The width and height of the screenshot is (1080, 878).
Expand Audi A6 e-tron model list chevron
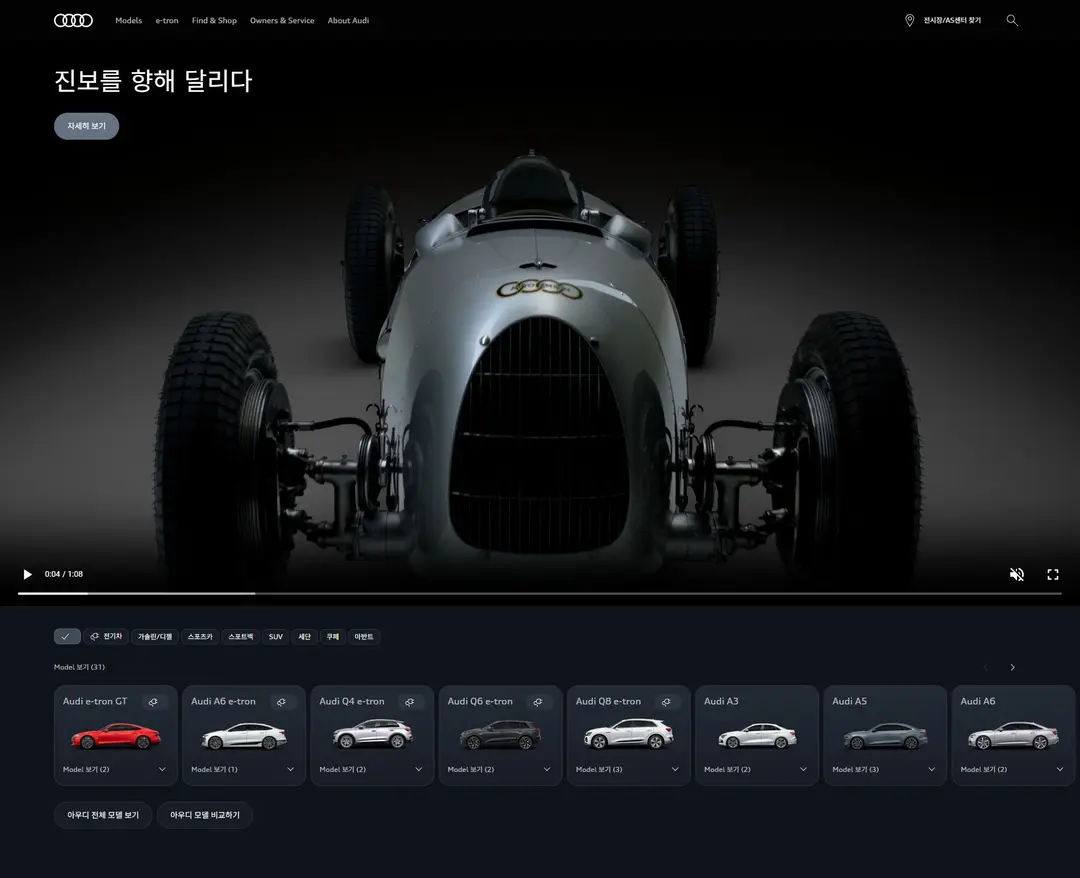(290, 769)
